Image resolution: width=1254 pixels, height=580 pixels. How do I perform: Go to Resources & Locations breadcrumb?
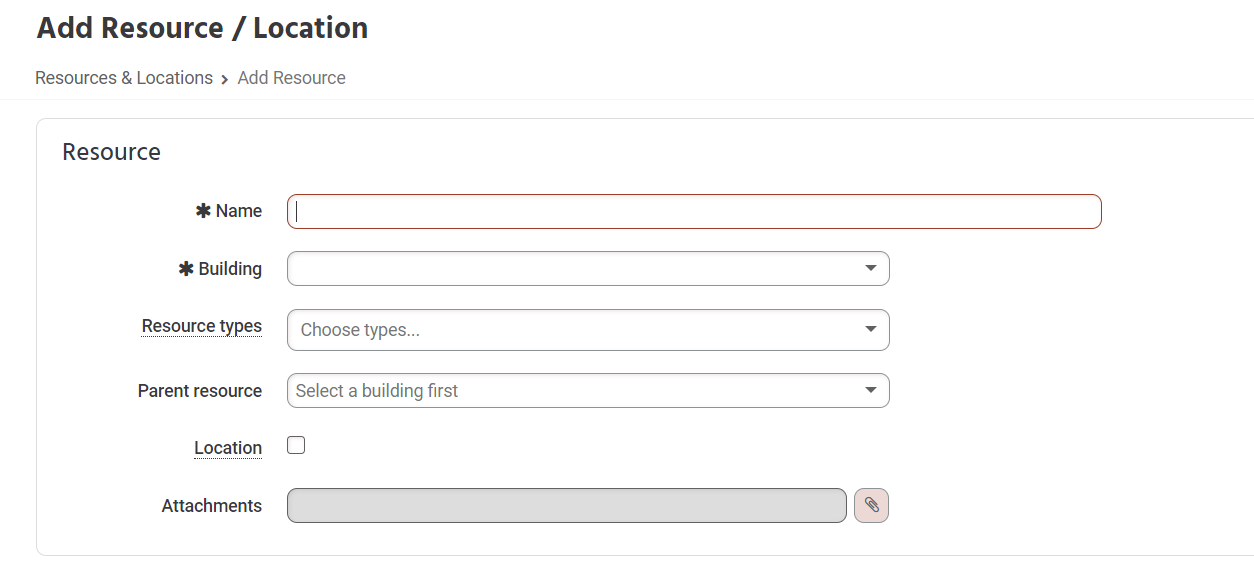(124, 78)
